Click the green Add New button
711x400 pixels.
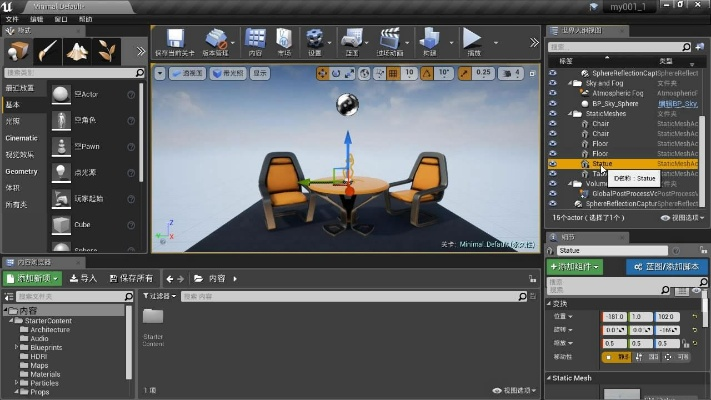tap(32, 278)
